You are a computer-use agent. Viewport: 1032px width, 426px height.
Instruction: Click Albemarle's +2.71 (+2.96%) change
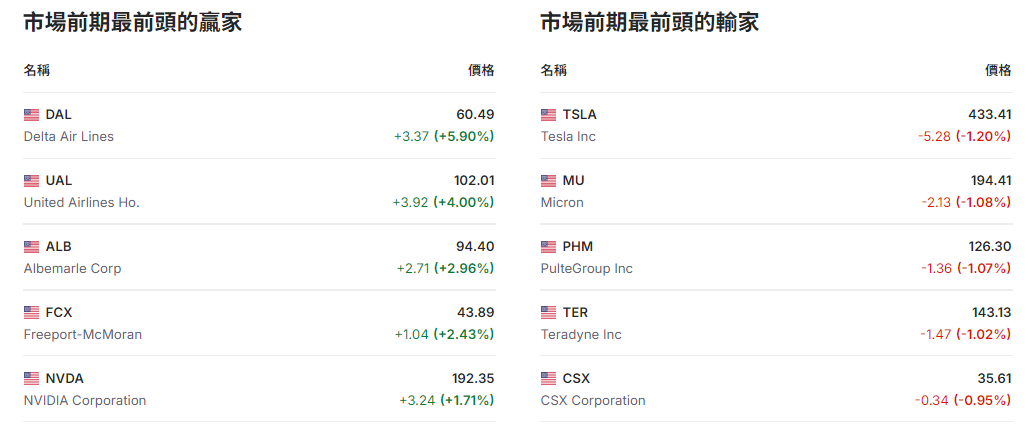445,268
